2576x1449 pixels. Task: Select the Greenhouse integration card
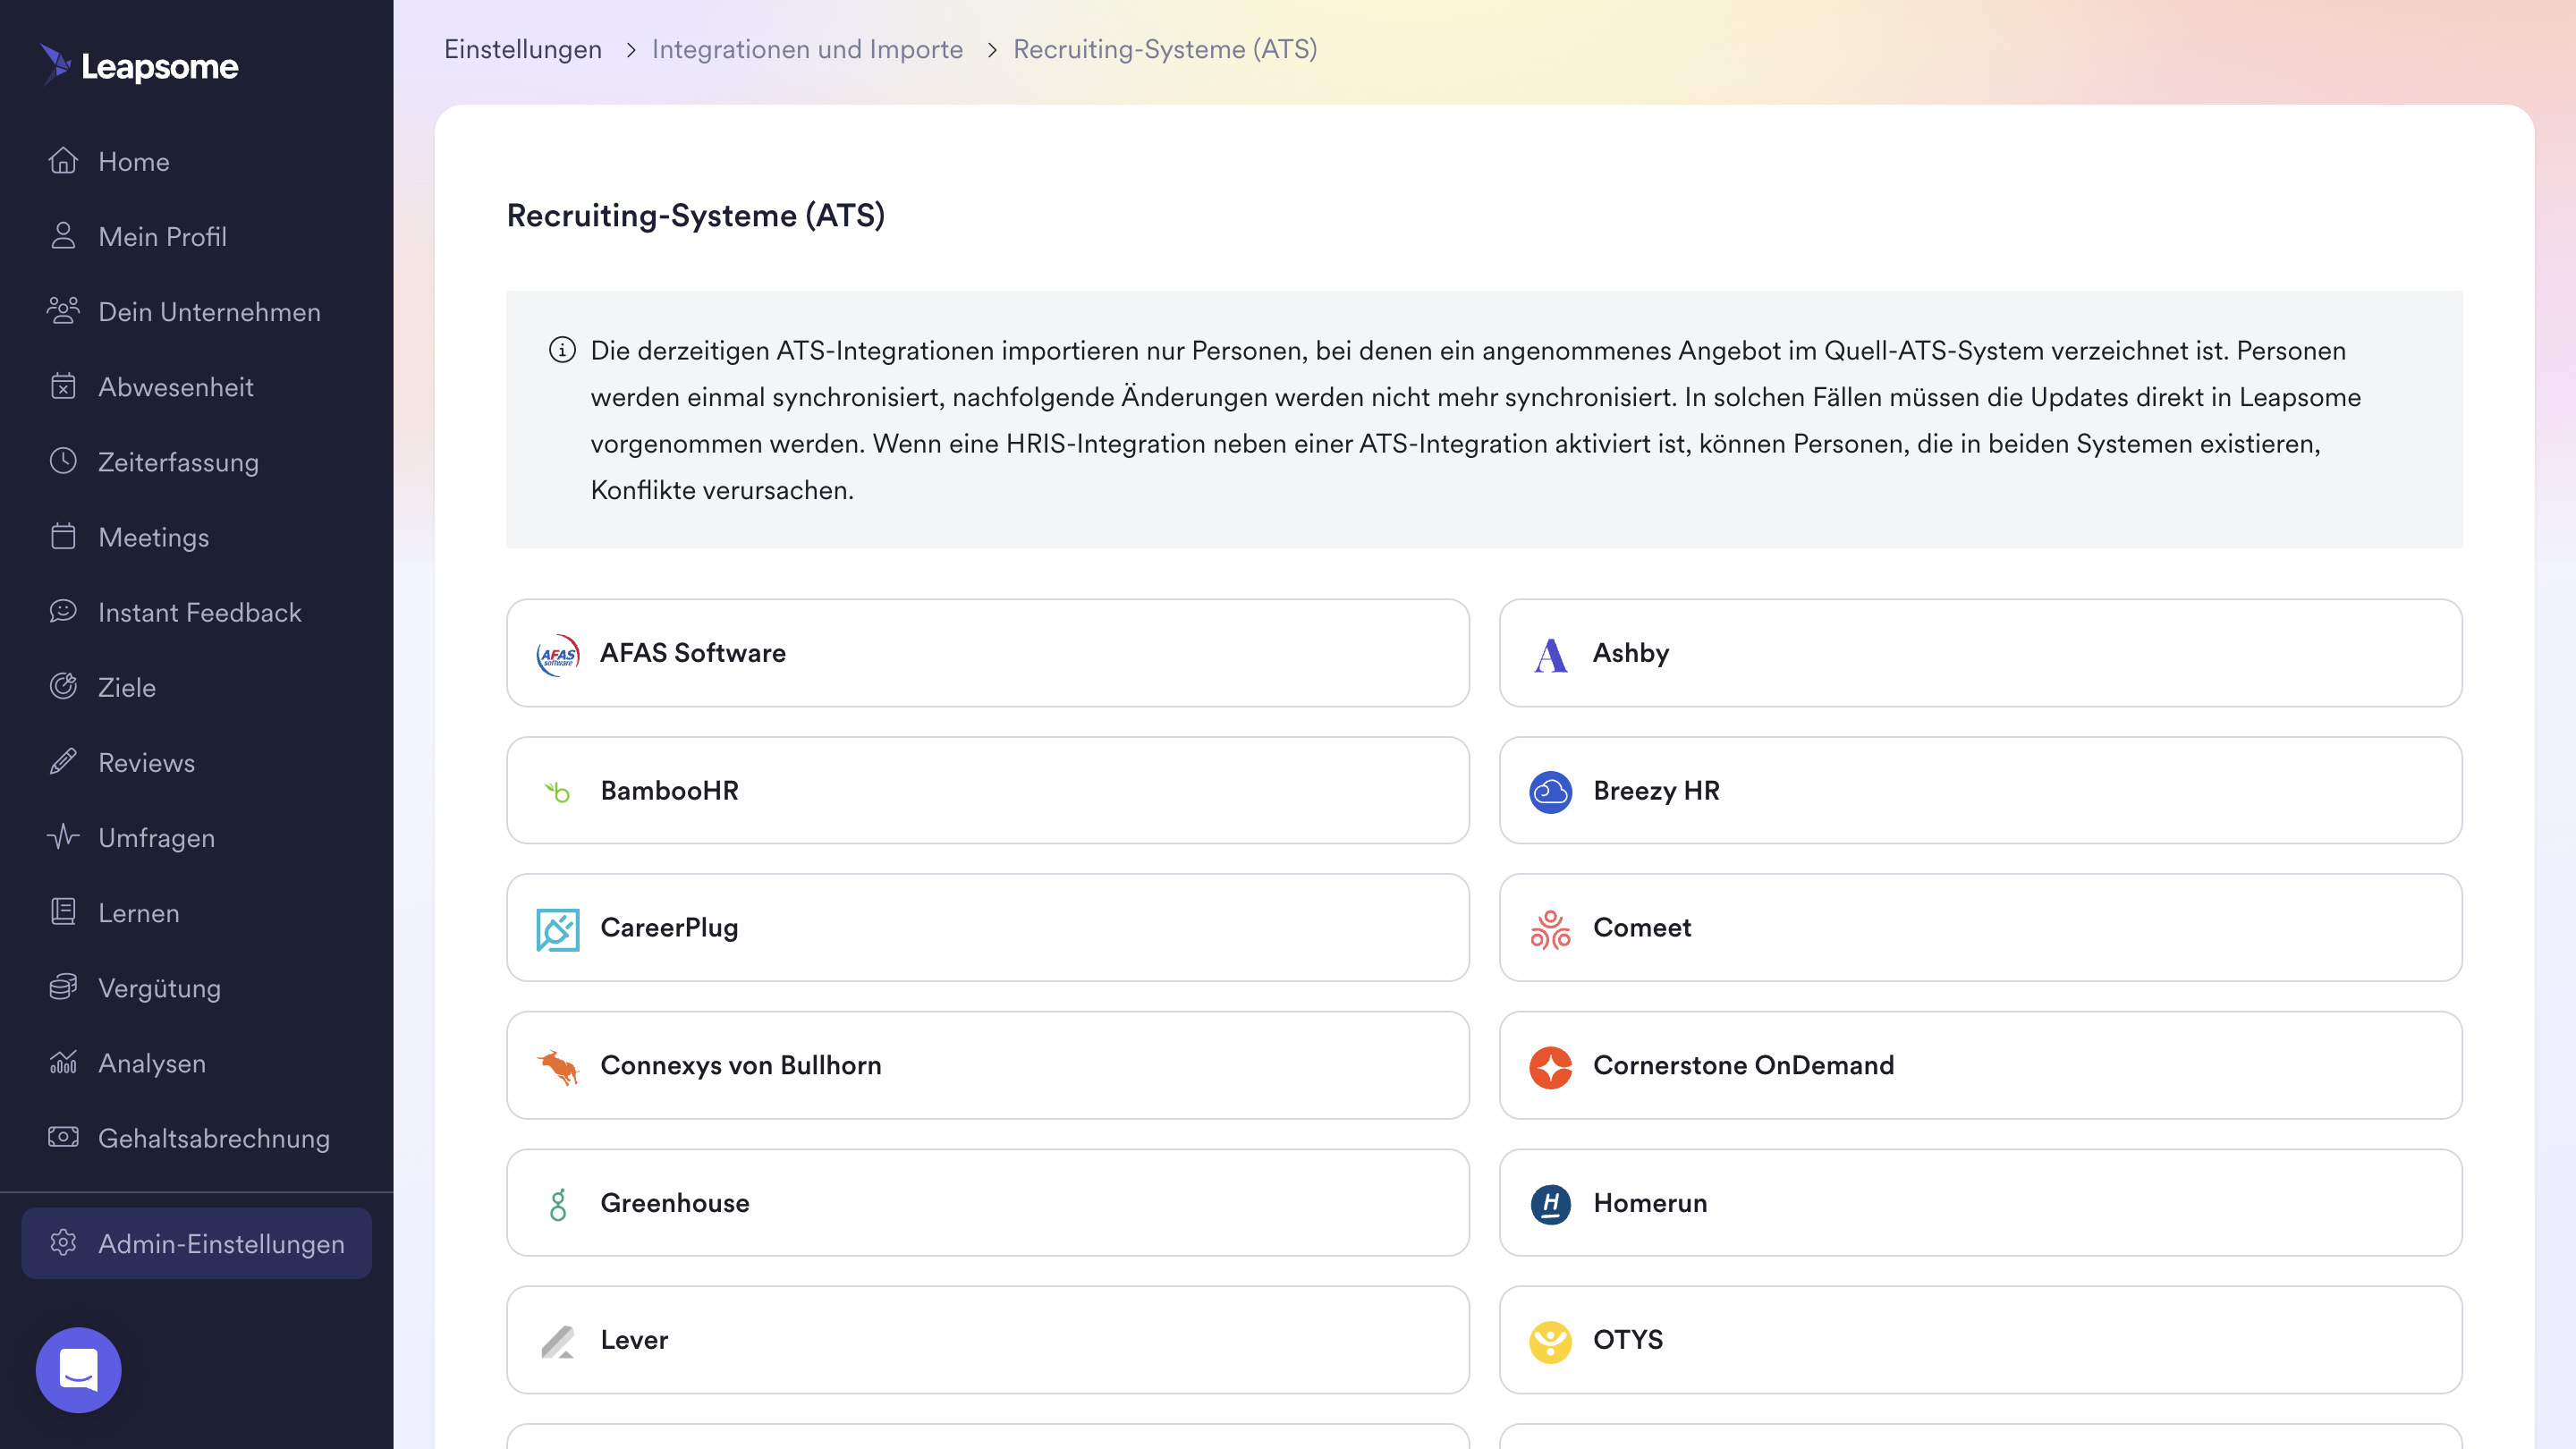988,1203
